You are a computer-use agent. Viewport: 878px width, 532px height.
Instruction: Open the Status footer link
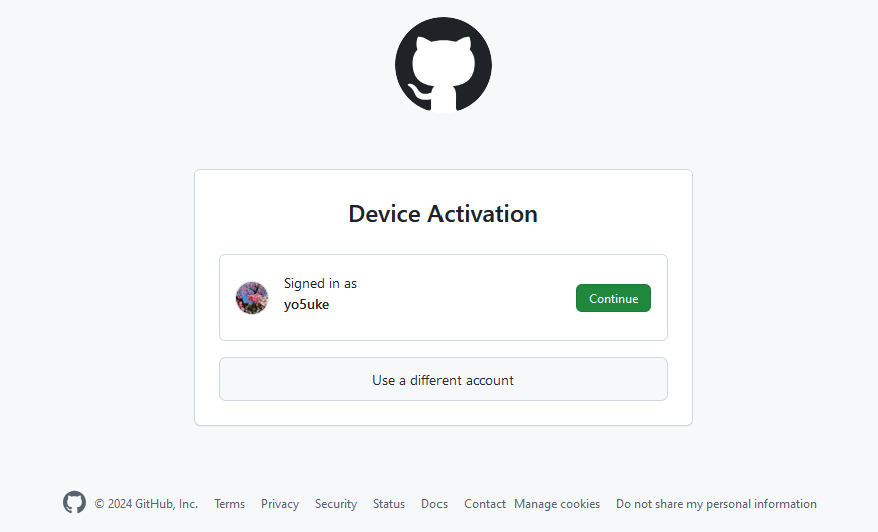tap(389, 504)
